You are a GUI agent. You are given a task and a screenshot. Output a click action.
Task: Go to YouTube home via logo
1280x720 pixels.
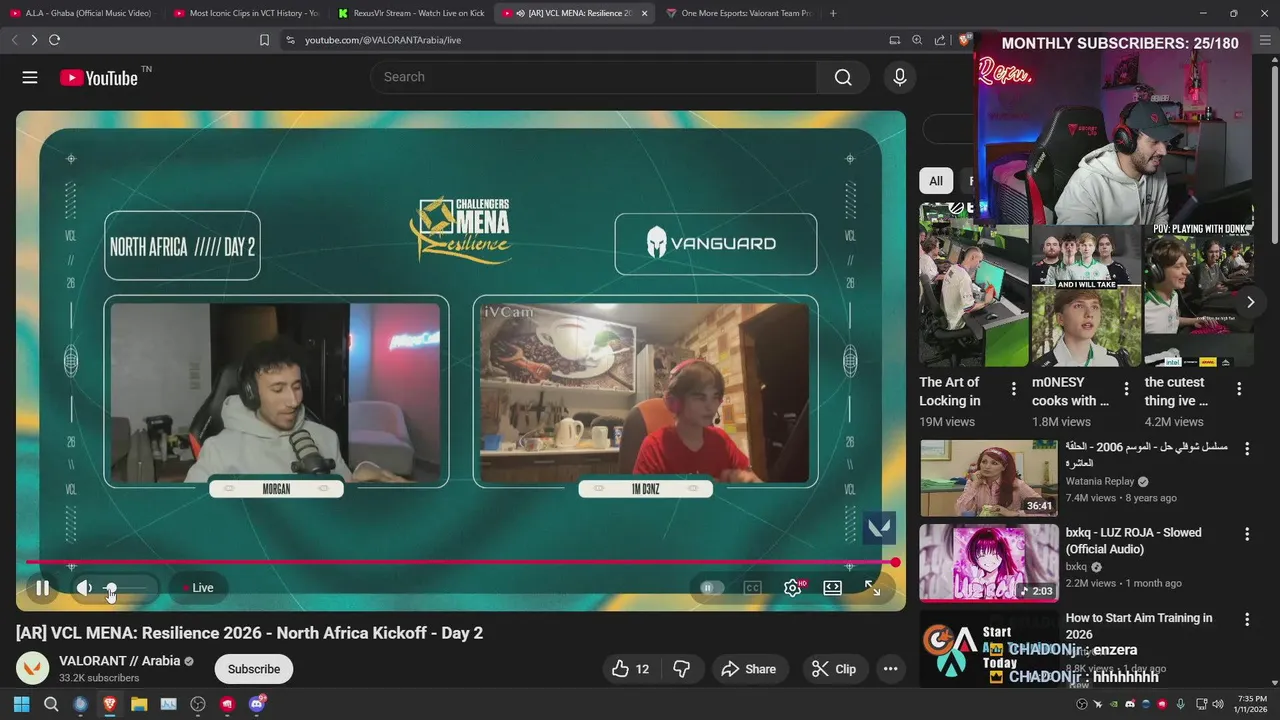[98, 77]
